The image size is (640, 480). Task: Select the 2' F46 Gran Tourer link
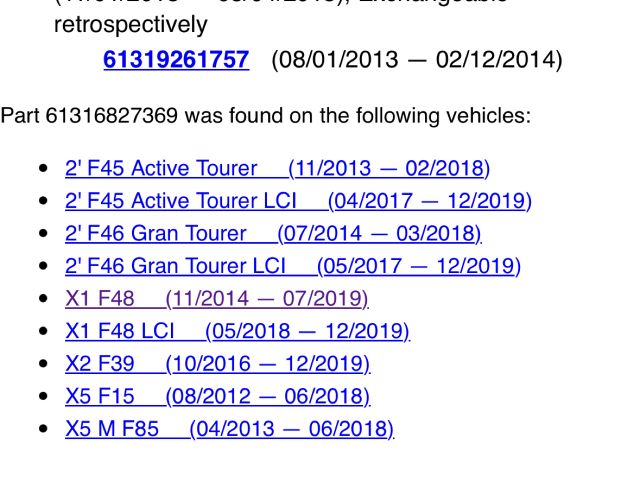point(155,234)
